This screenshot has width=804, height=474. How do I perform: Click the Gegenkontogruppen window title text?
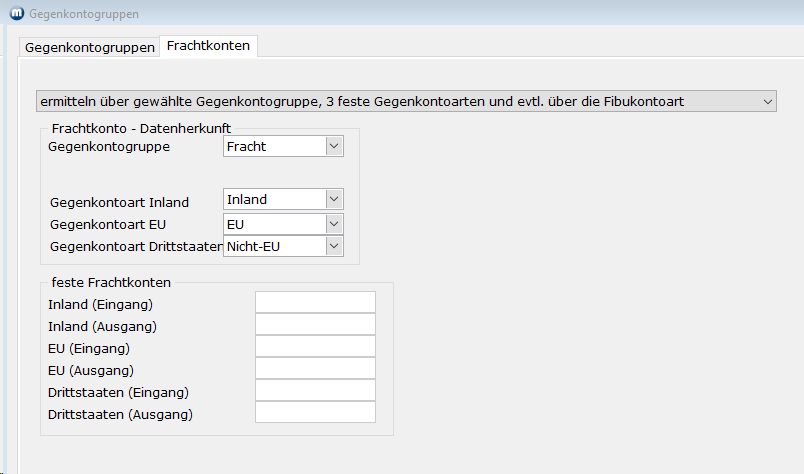click(x=84, y=14)
